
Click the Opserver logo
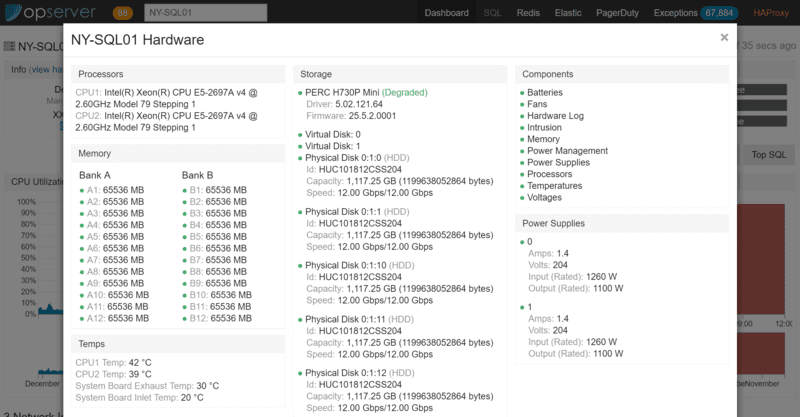point(50,12)
